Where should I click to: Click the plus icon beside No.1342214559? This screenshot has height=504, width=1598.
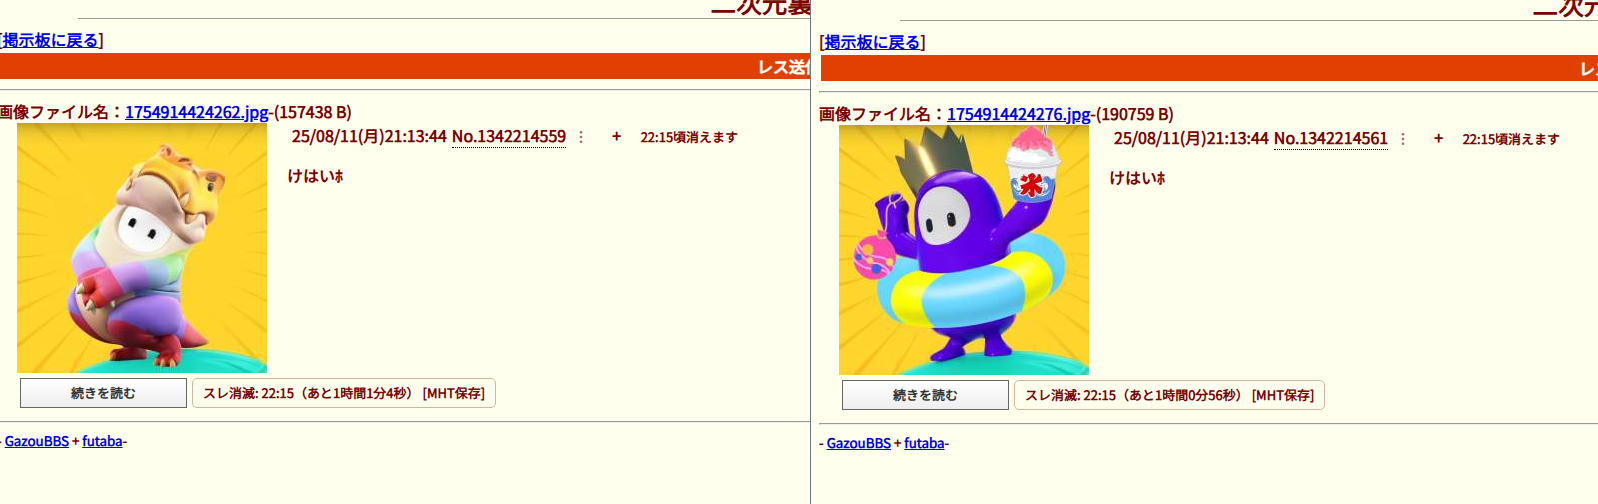point(616,136)
